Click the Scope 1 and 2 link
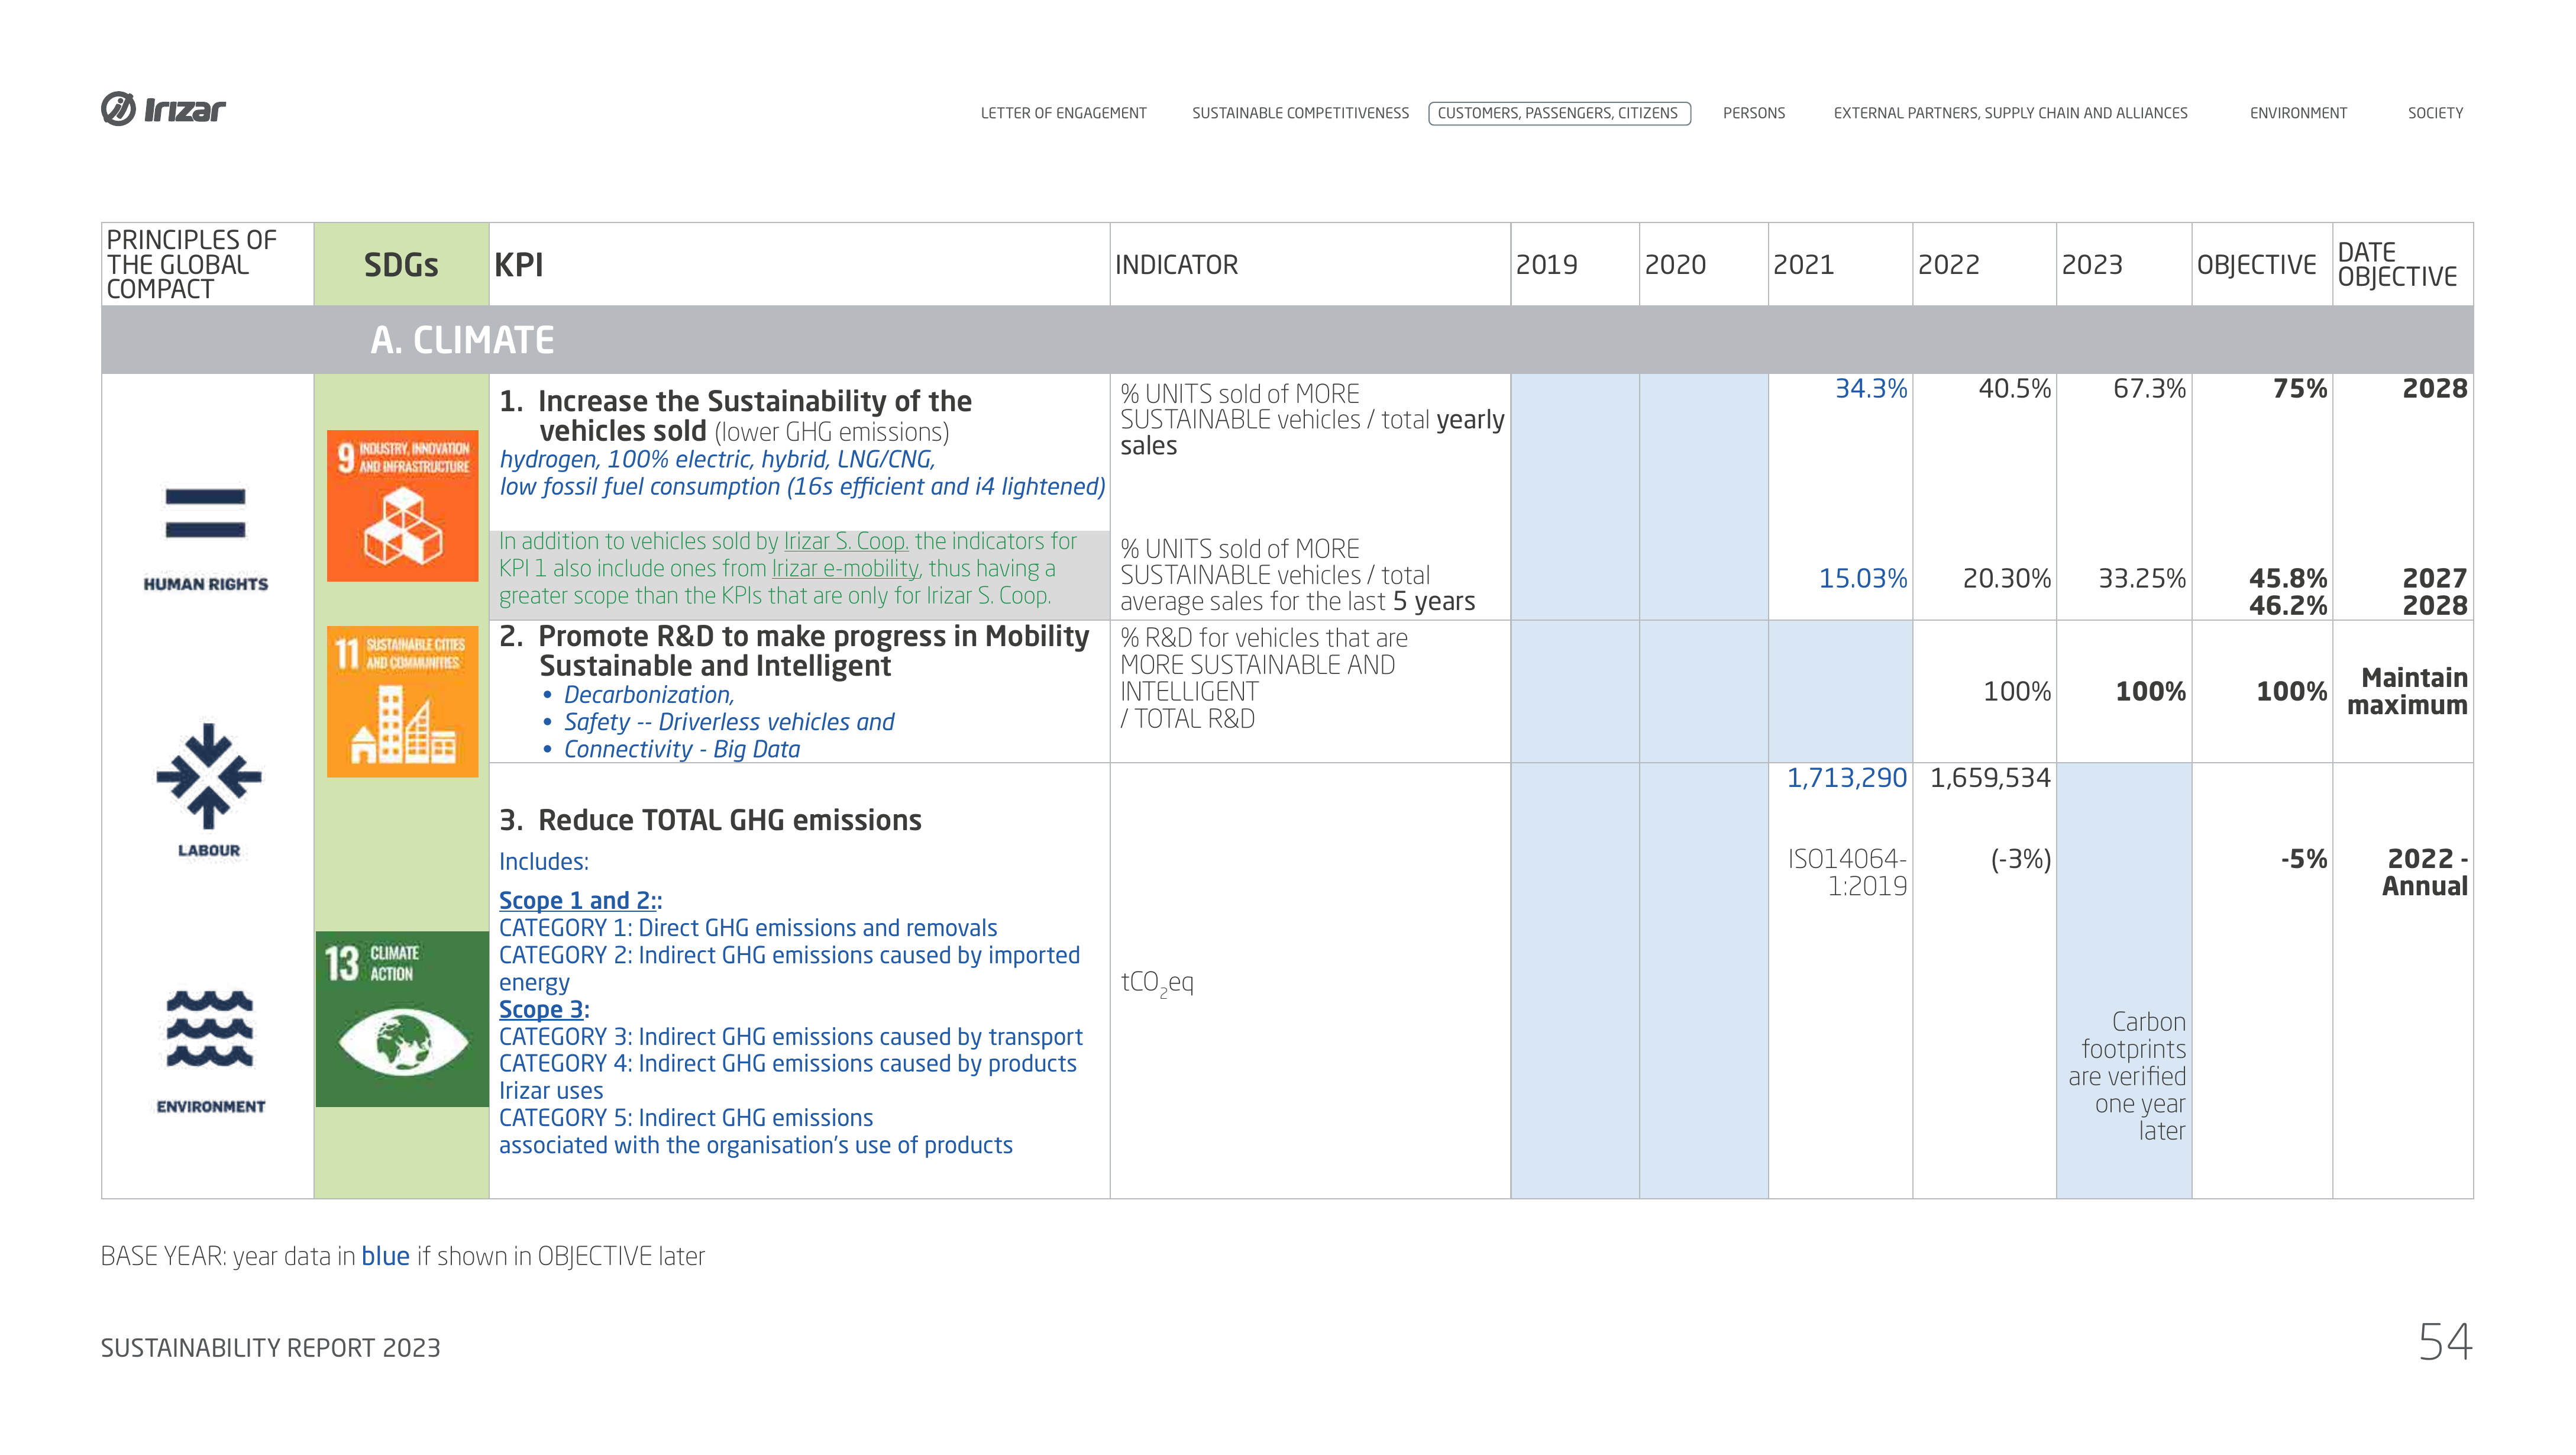 (x=580, y=900)
